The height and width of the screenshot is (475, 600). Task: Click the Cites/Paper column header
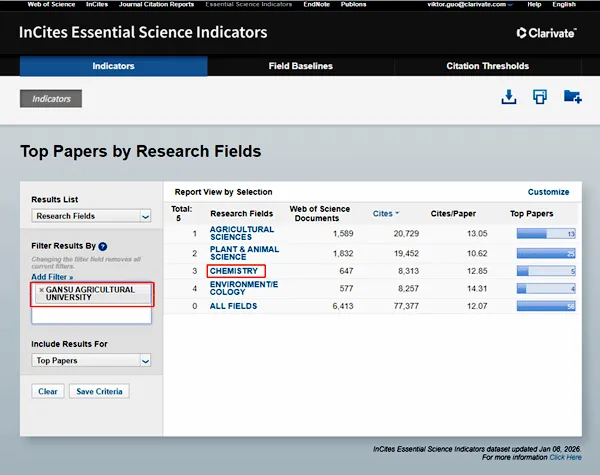click(x=453, y=214)
